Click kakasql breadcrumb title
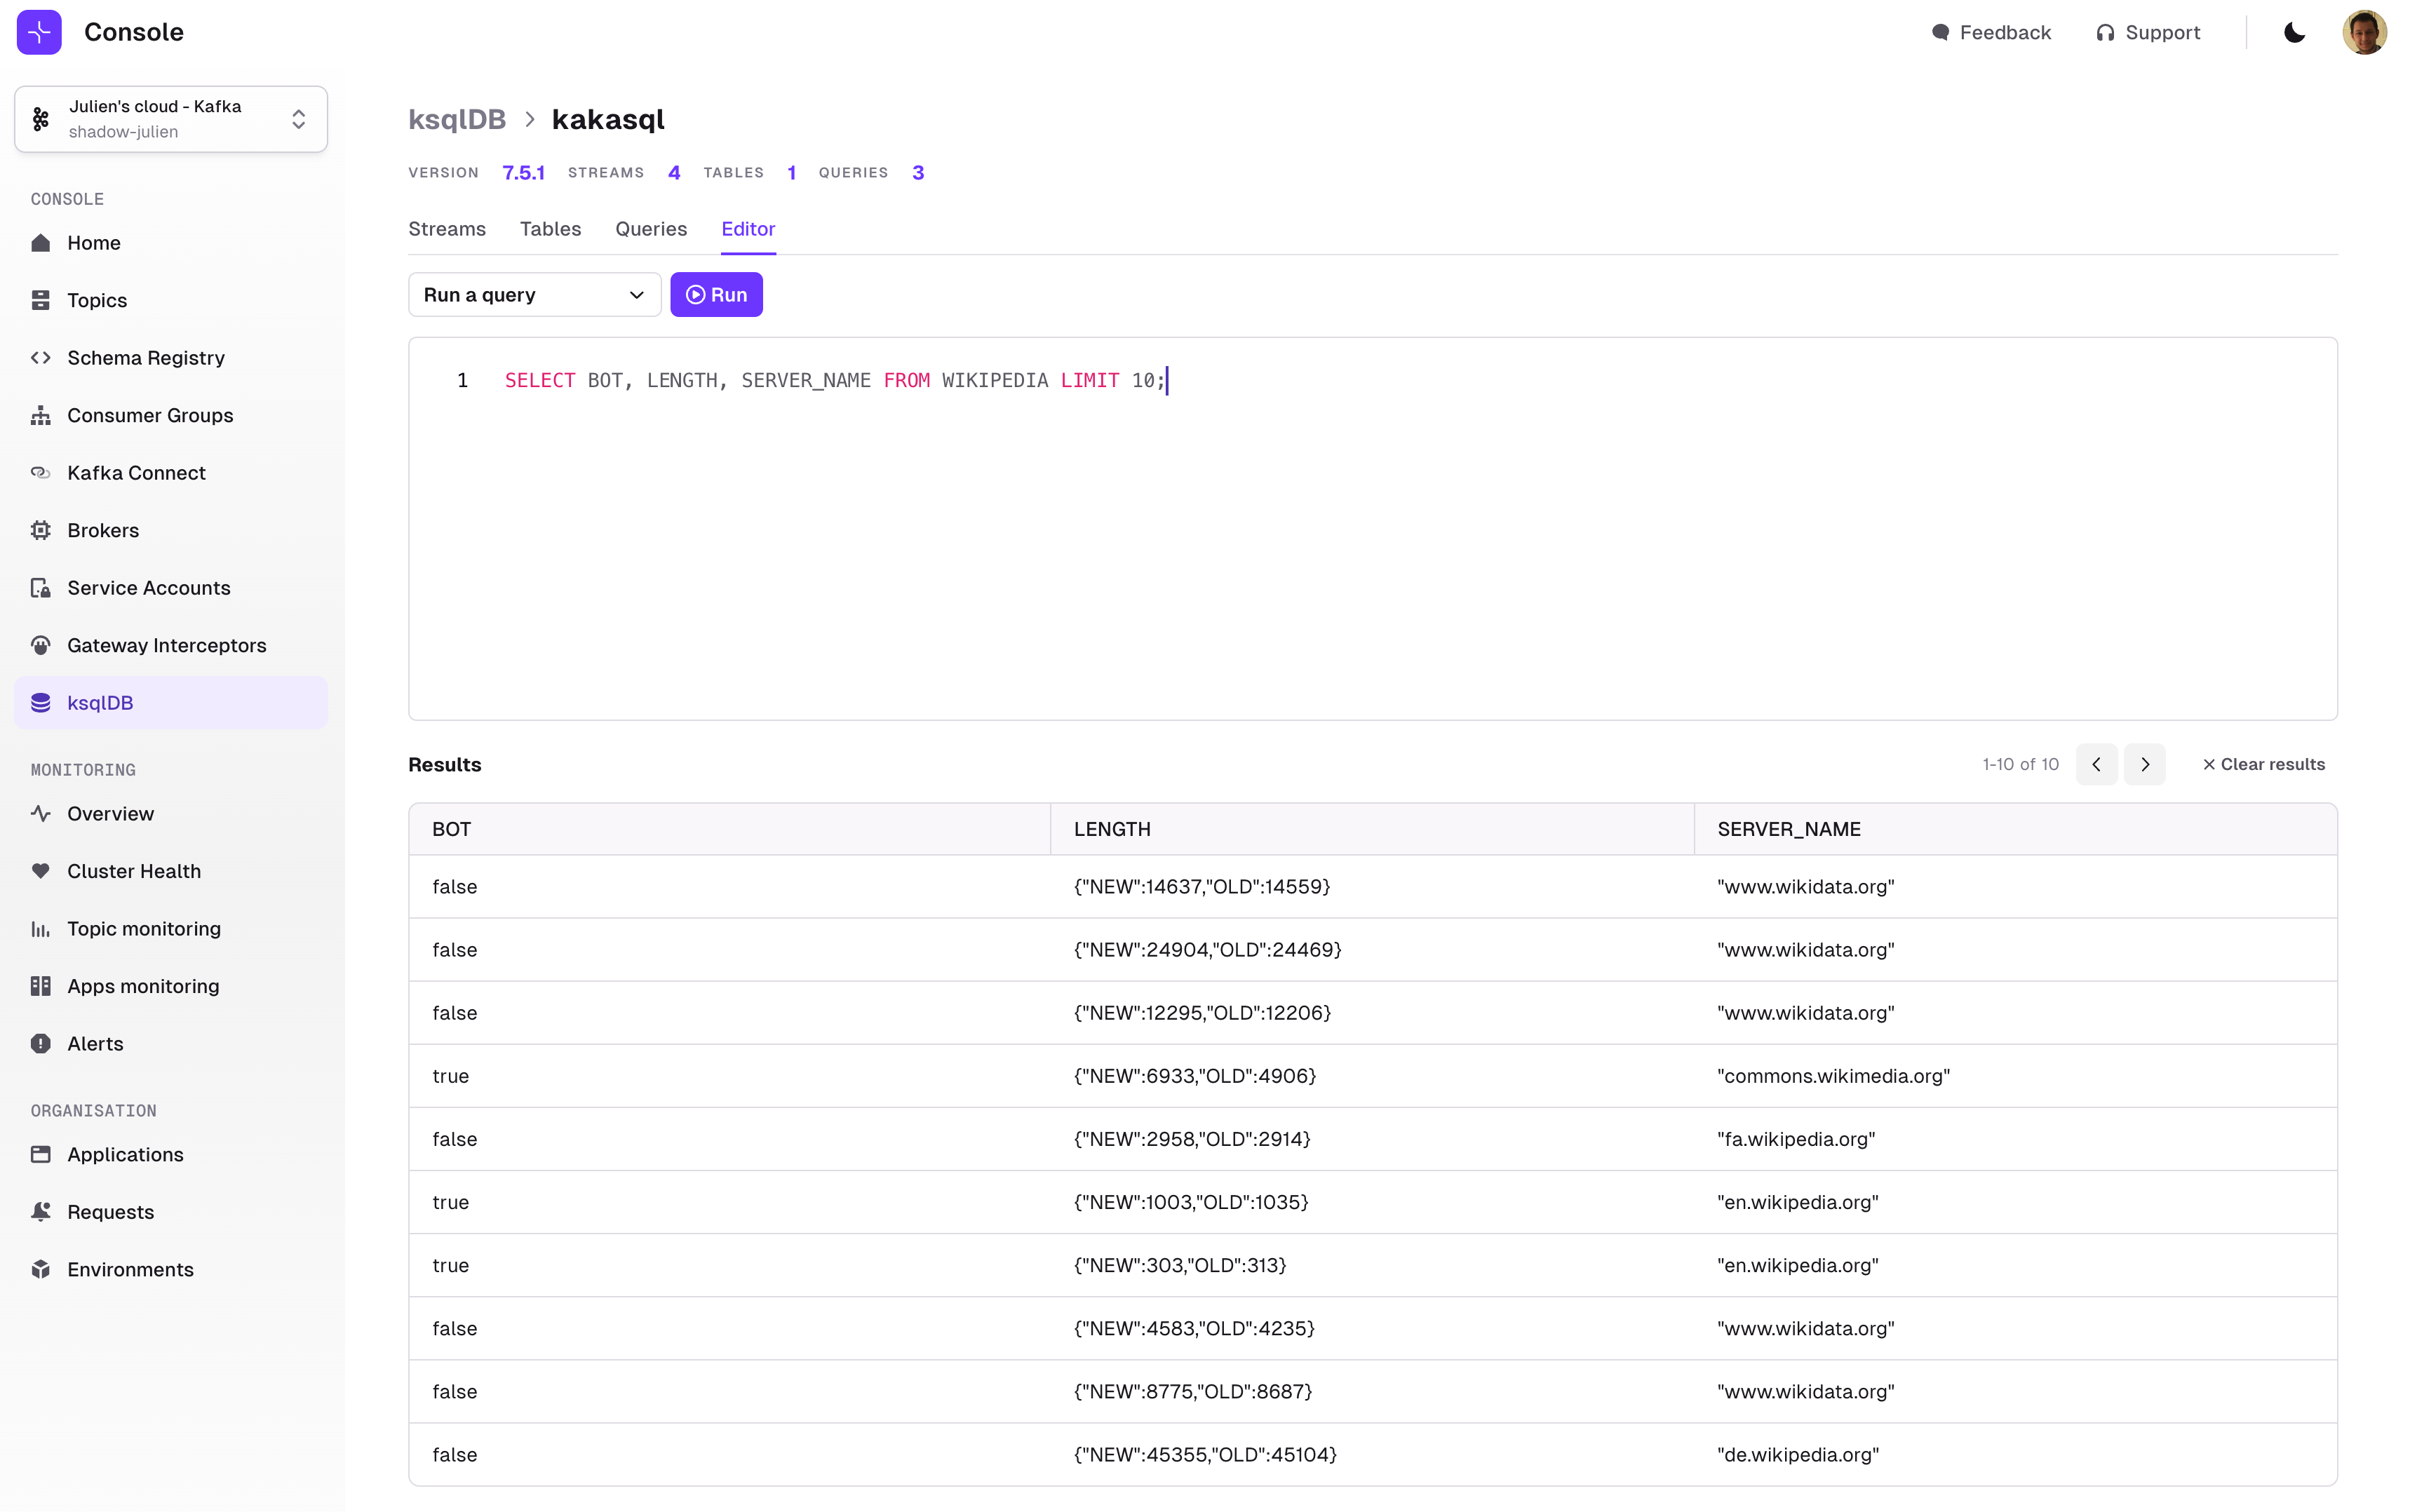 click(x=608, y=119)
